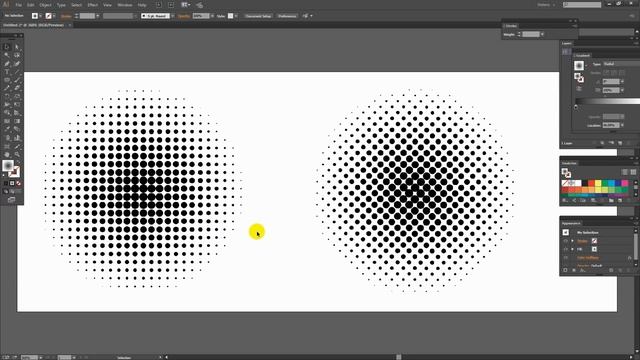Select the Scale tool

(x=17, y=97)
